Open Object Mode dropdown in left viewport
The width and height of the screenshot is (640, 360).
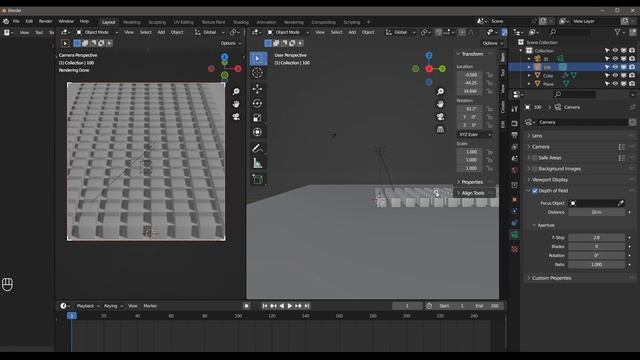97,32
